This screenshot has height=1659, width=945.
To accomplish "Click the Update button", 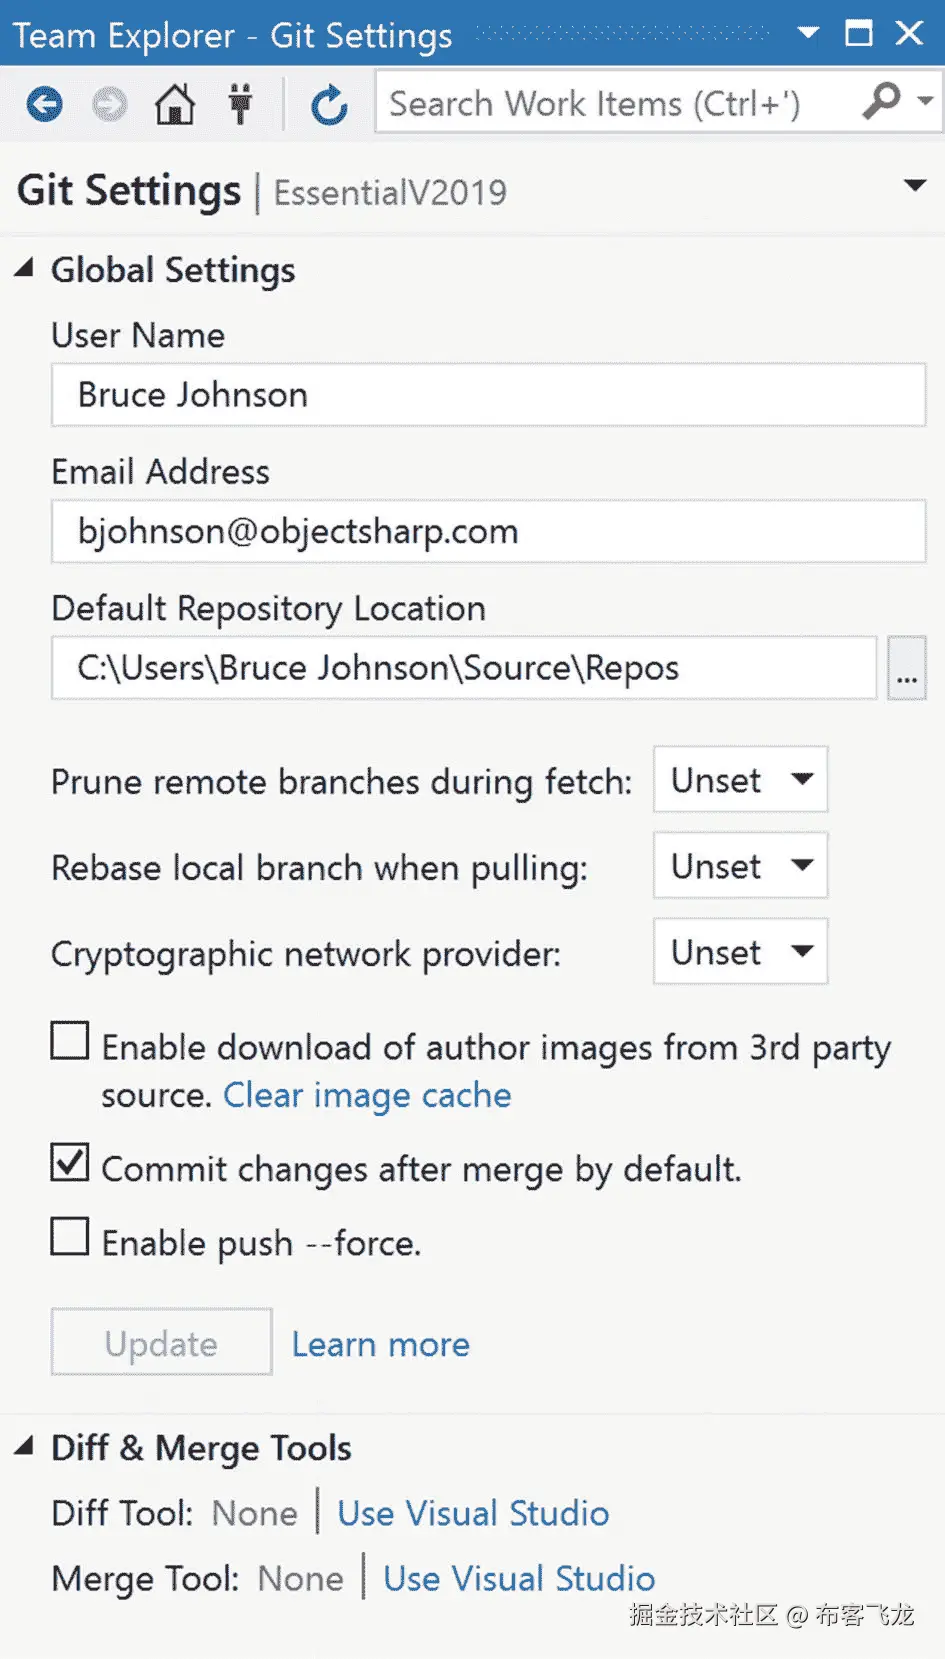I will pyautogui.click(x=161, y=1343).
